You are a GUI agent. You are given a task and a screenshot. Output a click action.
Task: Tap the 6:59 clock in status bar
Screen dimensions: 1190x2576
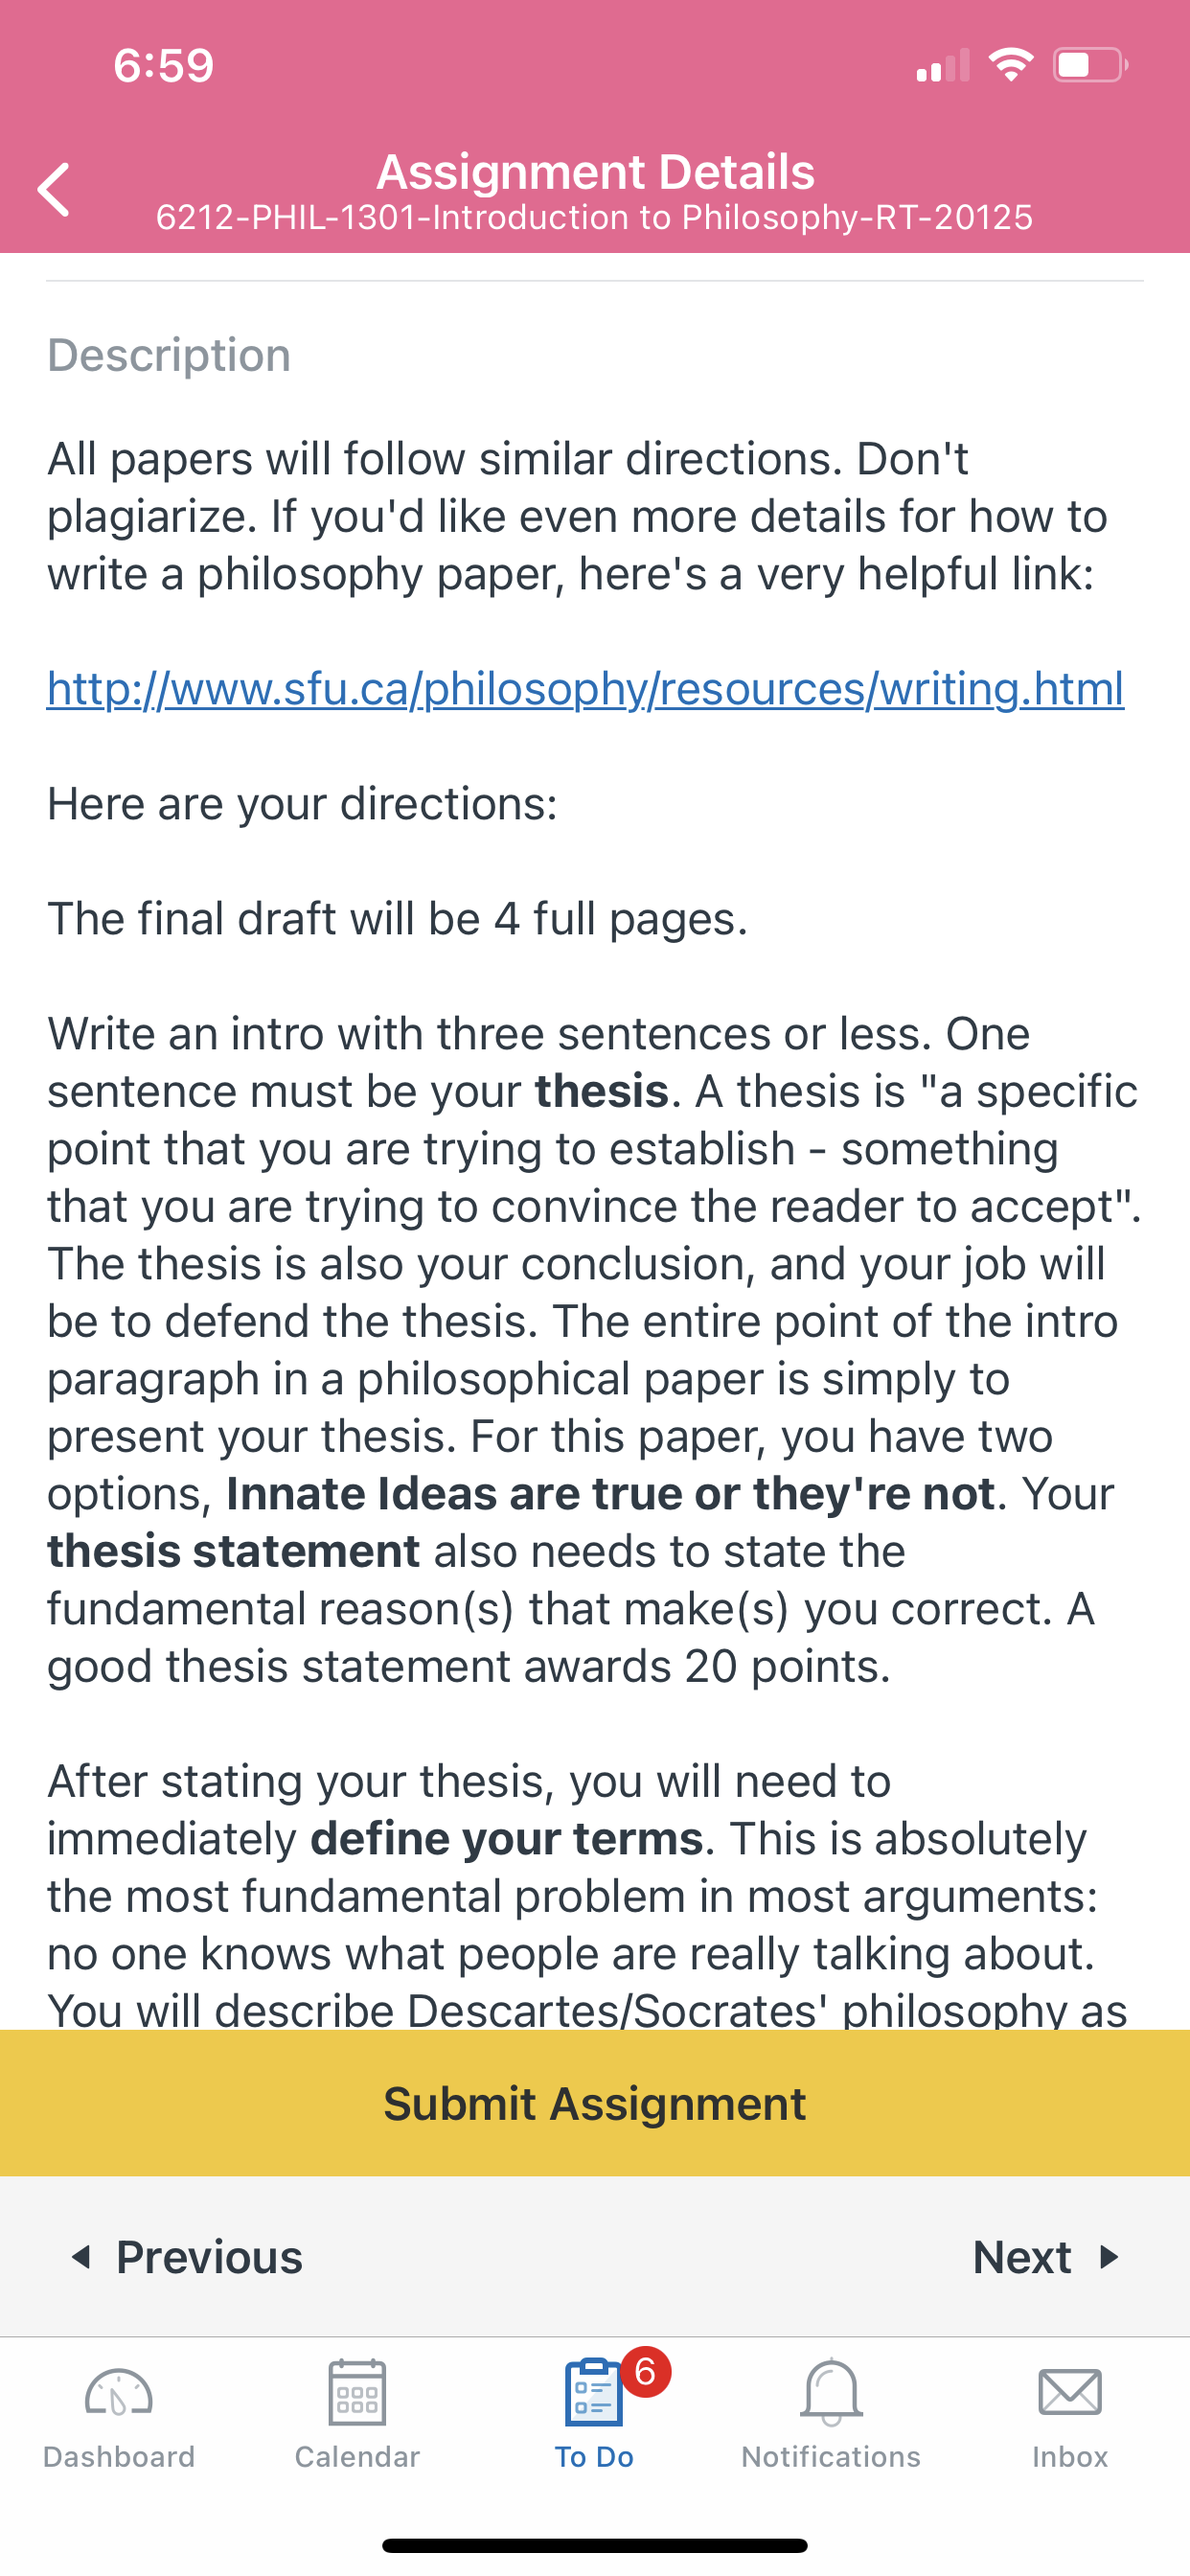coord(164,65)
